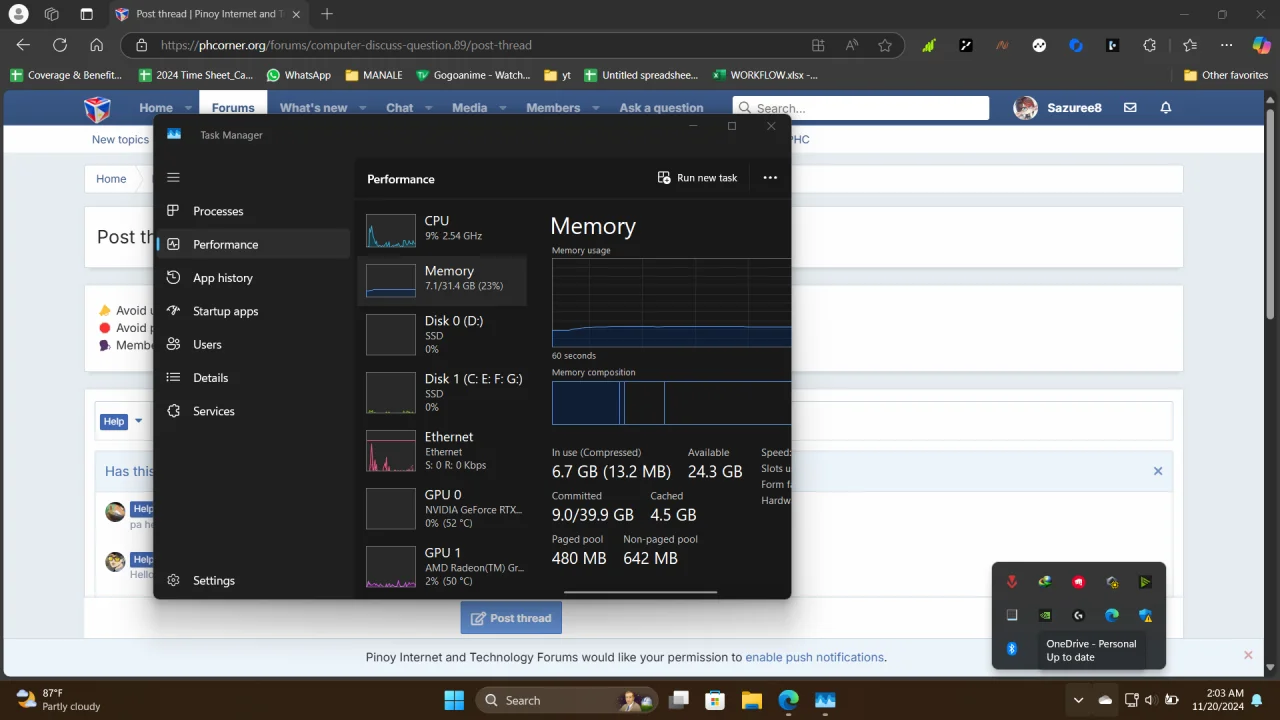Open WORKFLOW.xlsx bookmark

coord(765,75)
